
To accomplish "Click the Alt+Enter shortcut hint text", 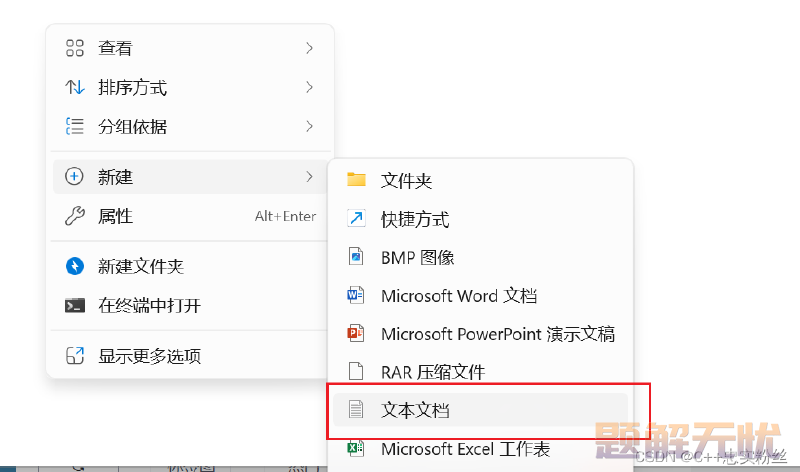I will 285,216.
